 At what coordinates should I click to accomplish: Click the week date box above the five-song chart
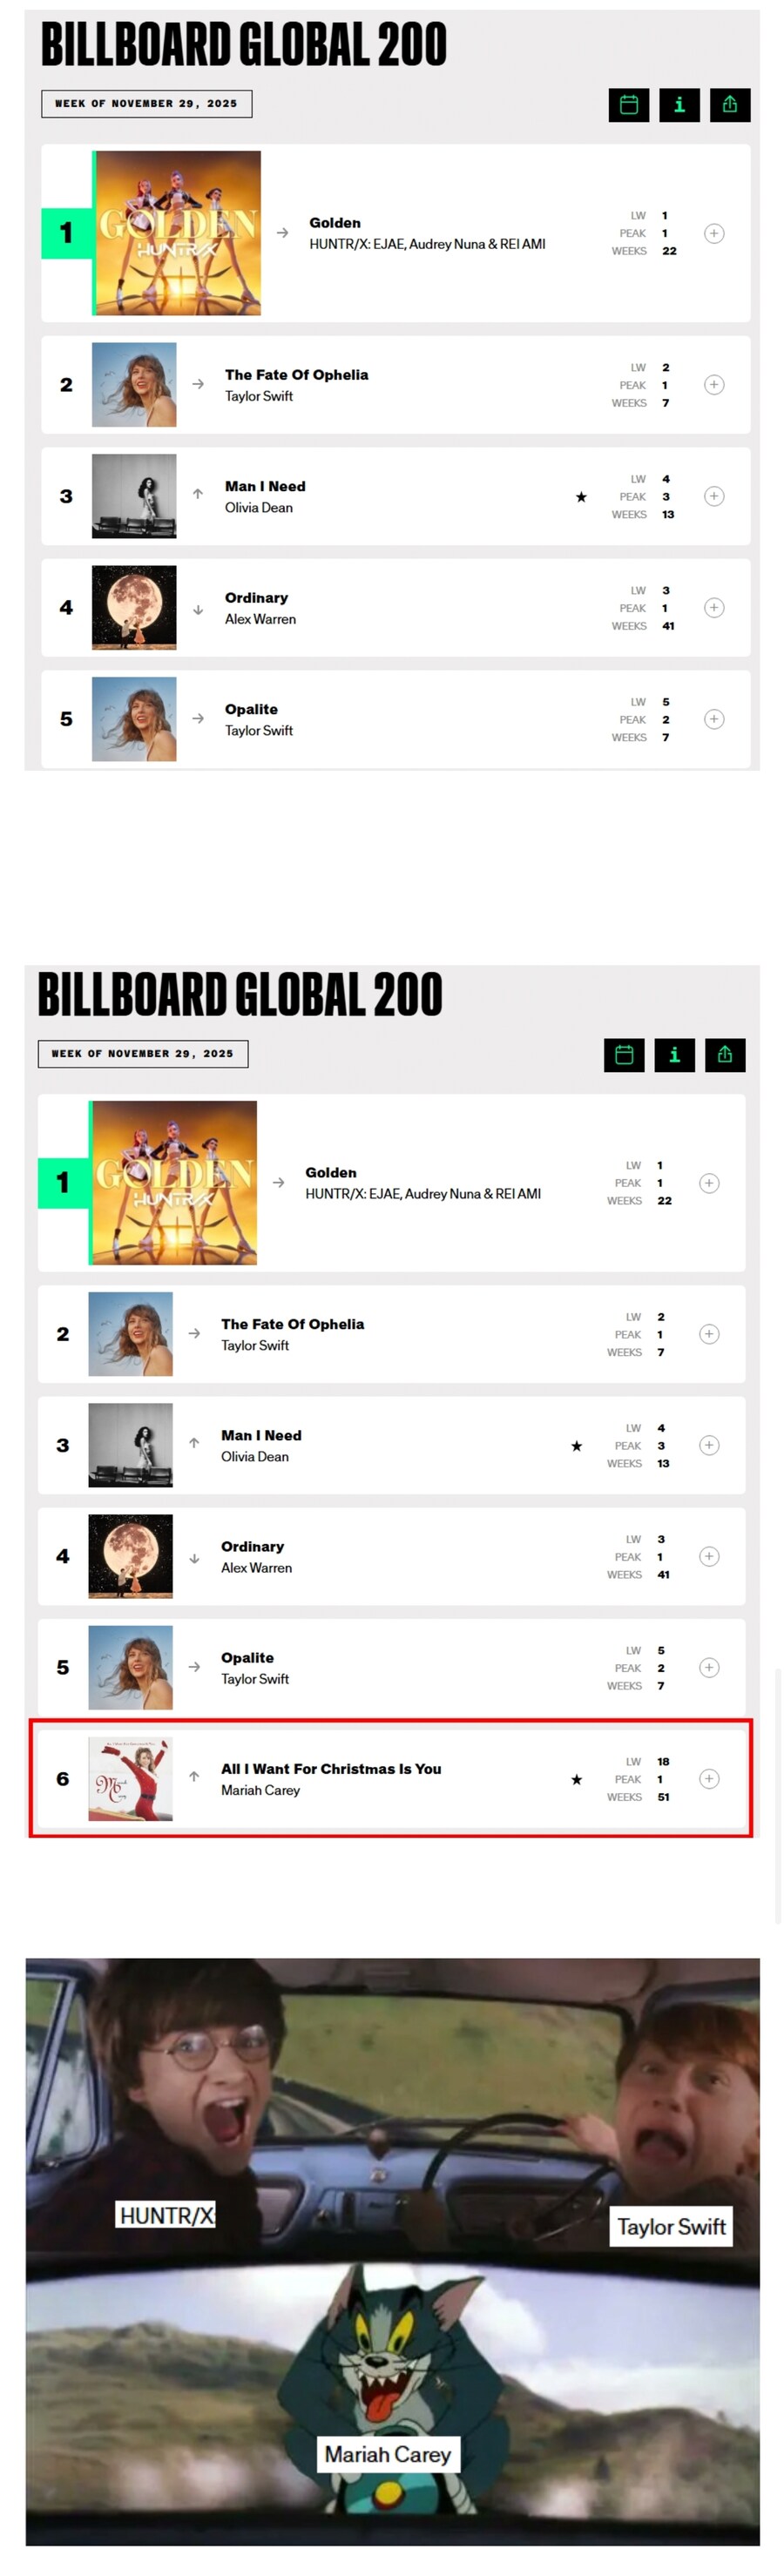coord(146,104)
